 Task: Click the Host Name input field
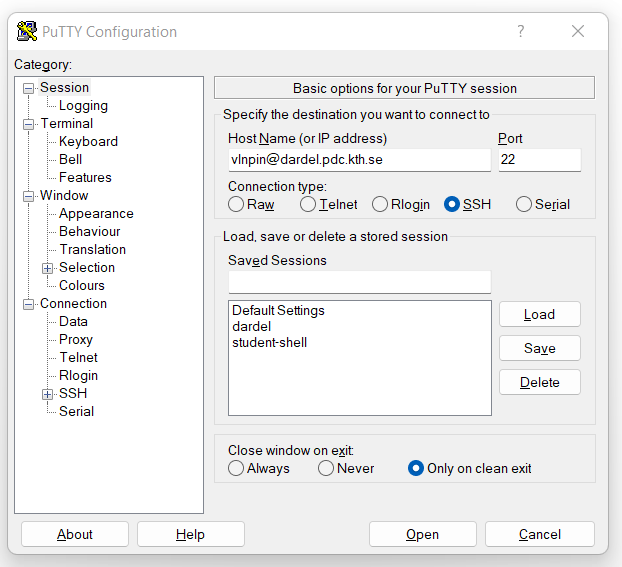pyautogui.click(x=358, y=160)
